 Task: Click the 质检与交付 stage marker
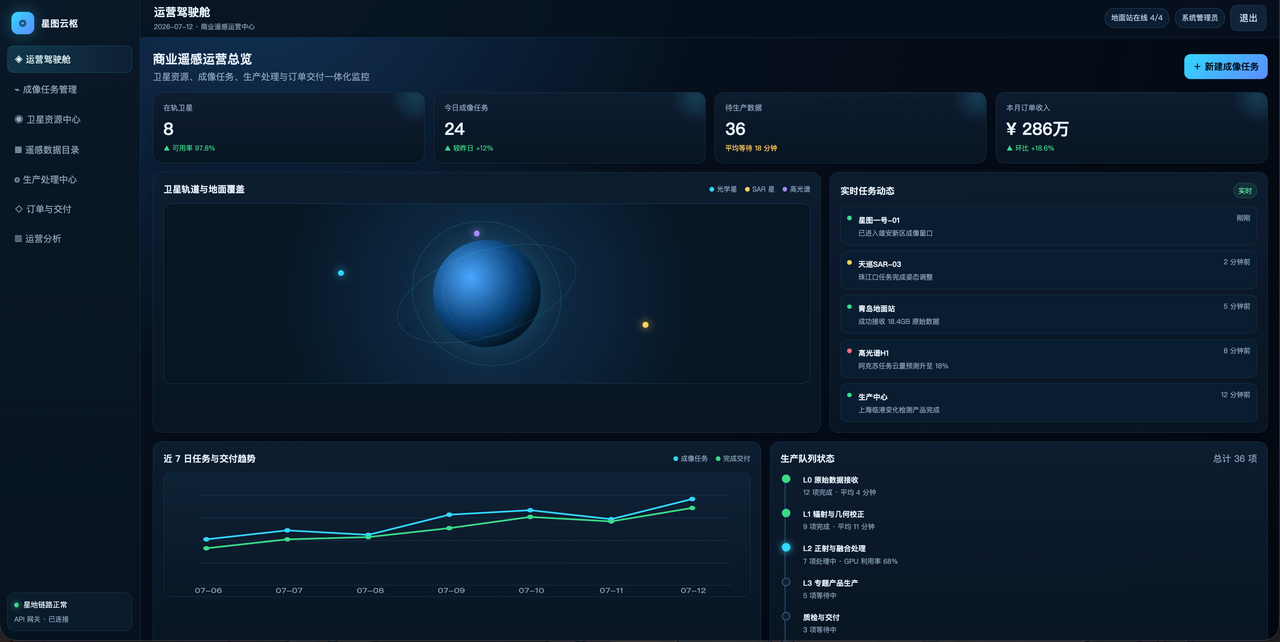pos(786,616)
